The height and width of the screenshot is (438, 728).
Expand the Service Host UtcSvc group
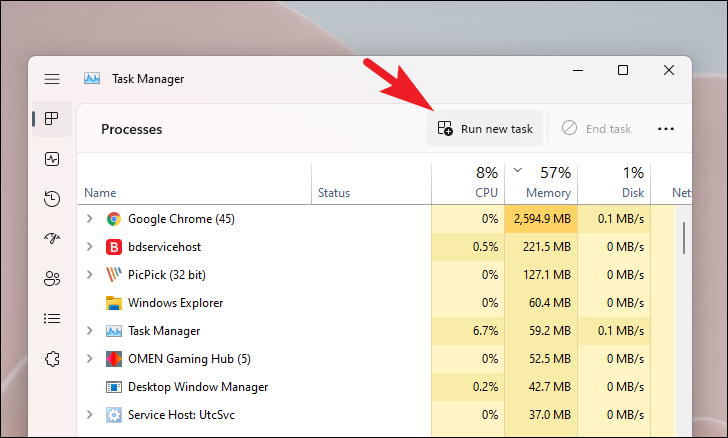[x=90, y=414]
